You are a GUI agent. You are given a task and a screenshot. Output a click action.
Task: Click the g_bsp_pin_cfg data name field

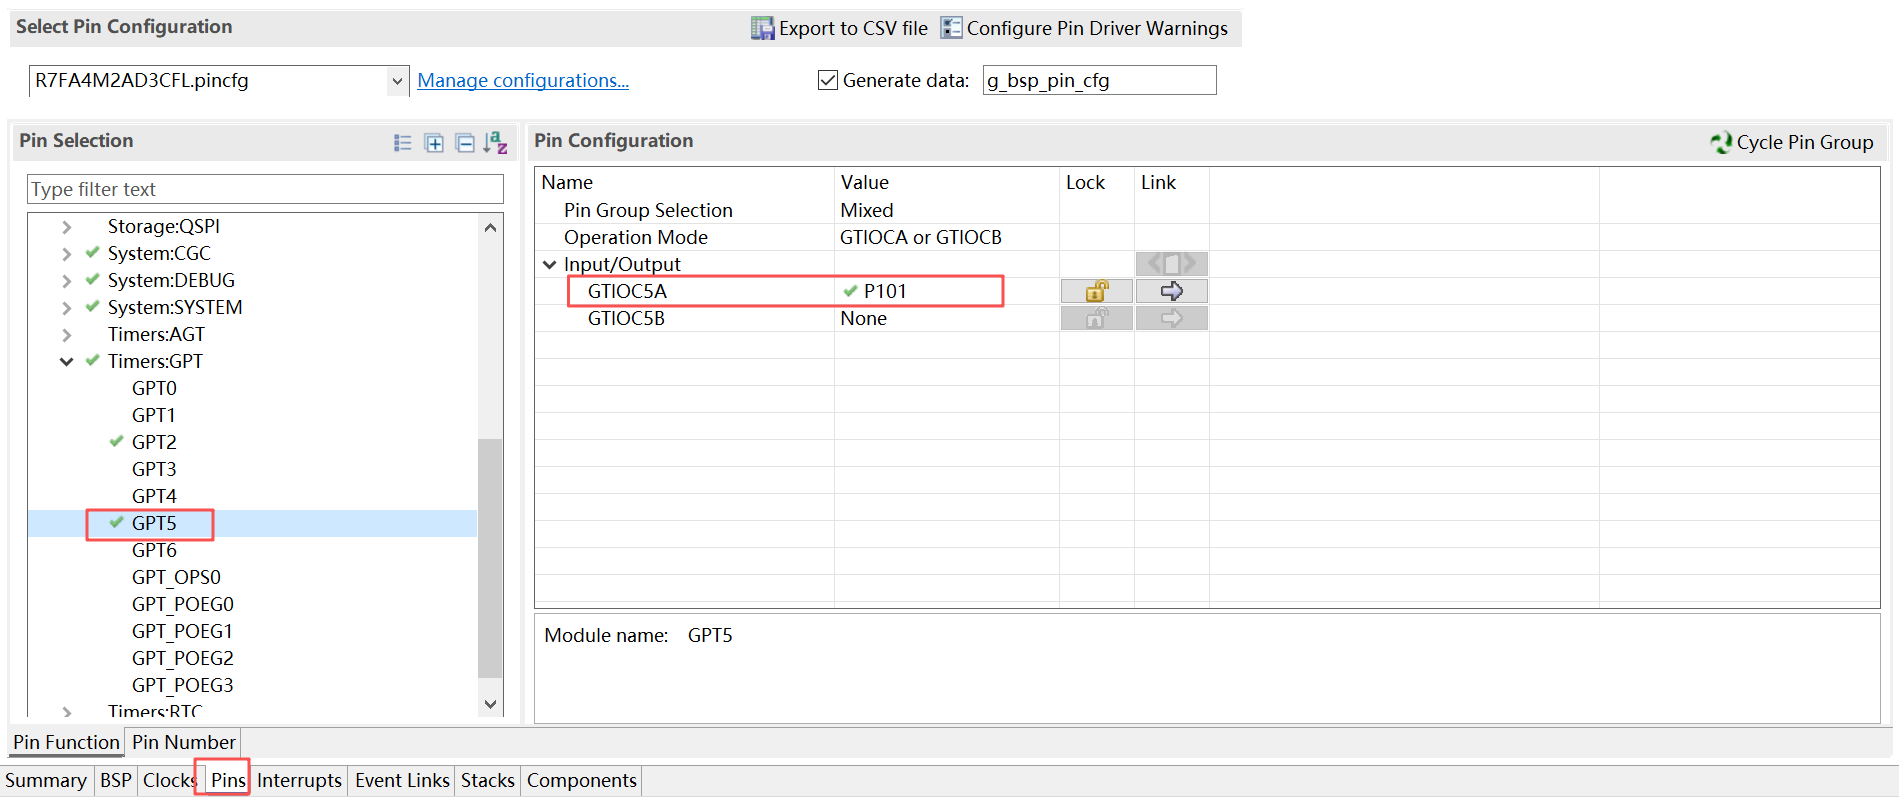coord(1099,80)
